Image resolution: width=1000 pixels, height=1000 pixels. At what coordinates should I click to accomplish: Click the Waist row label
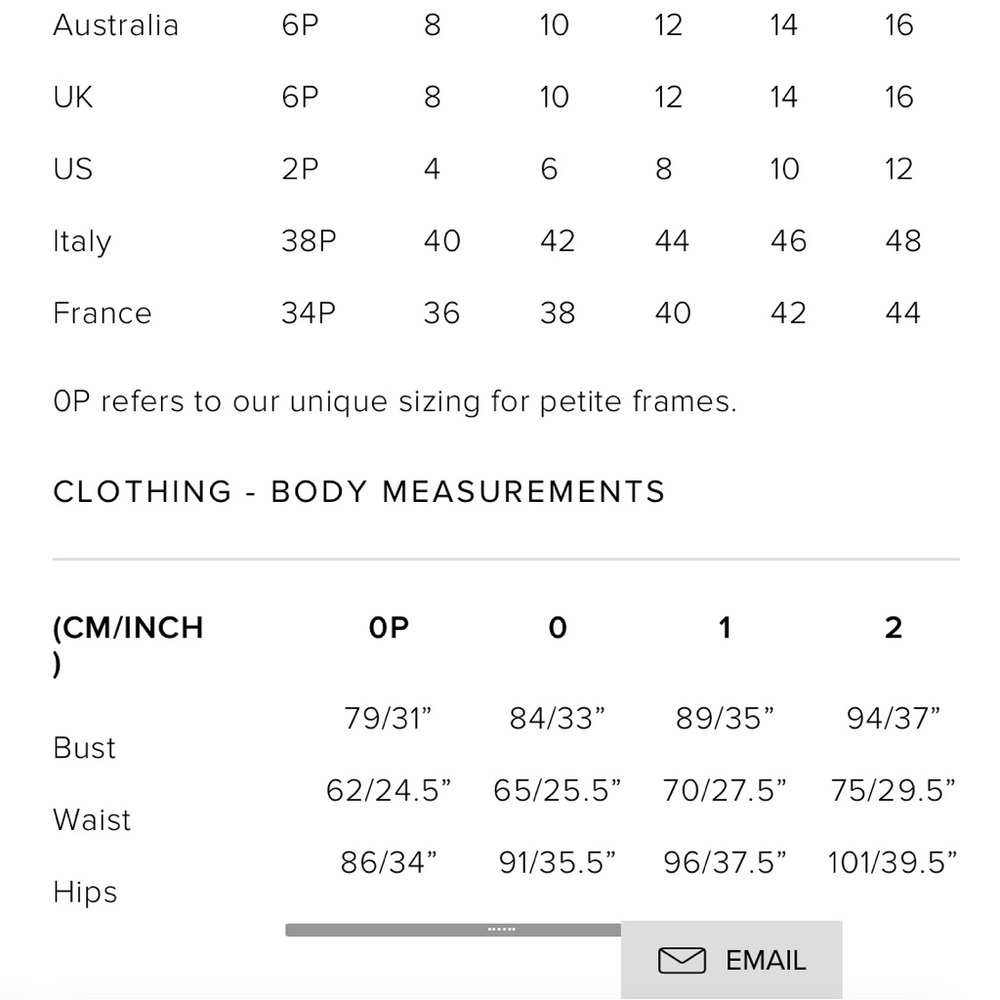coord(92,820)
